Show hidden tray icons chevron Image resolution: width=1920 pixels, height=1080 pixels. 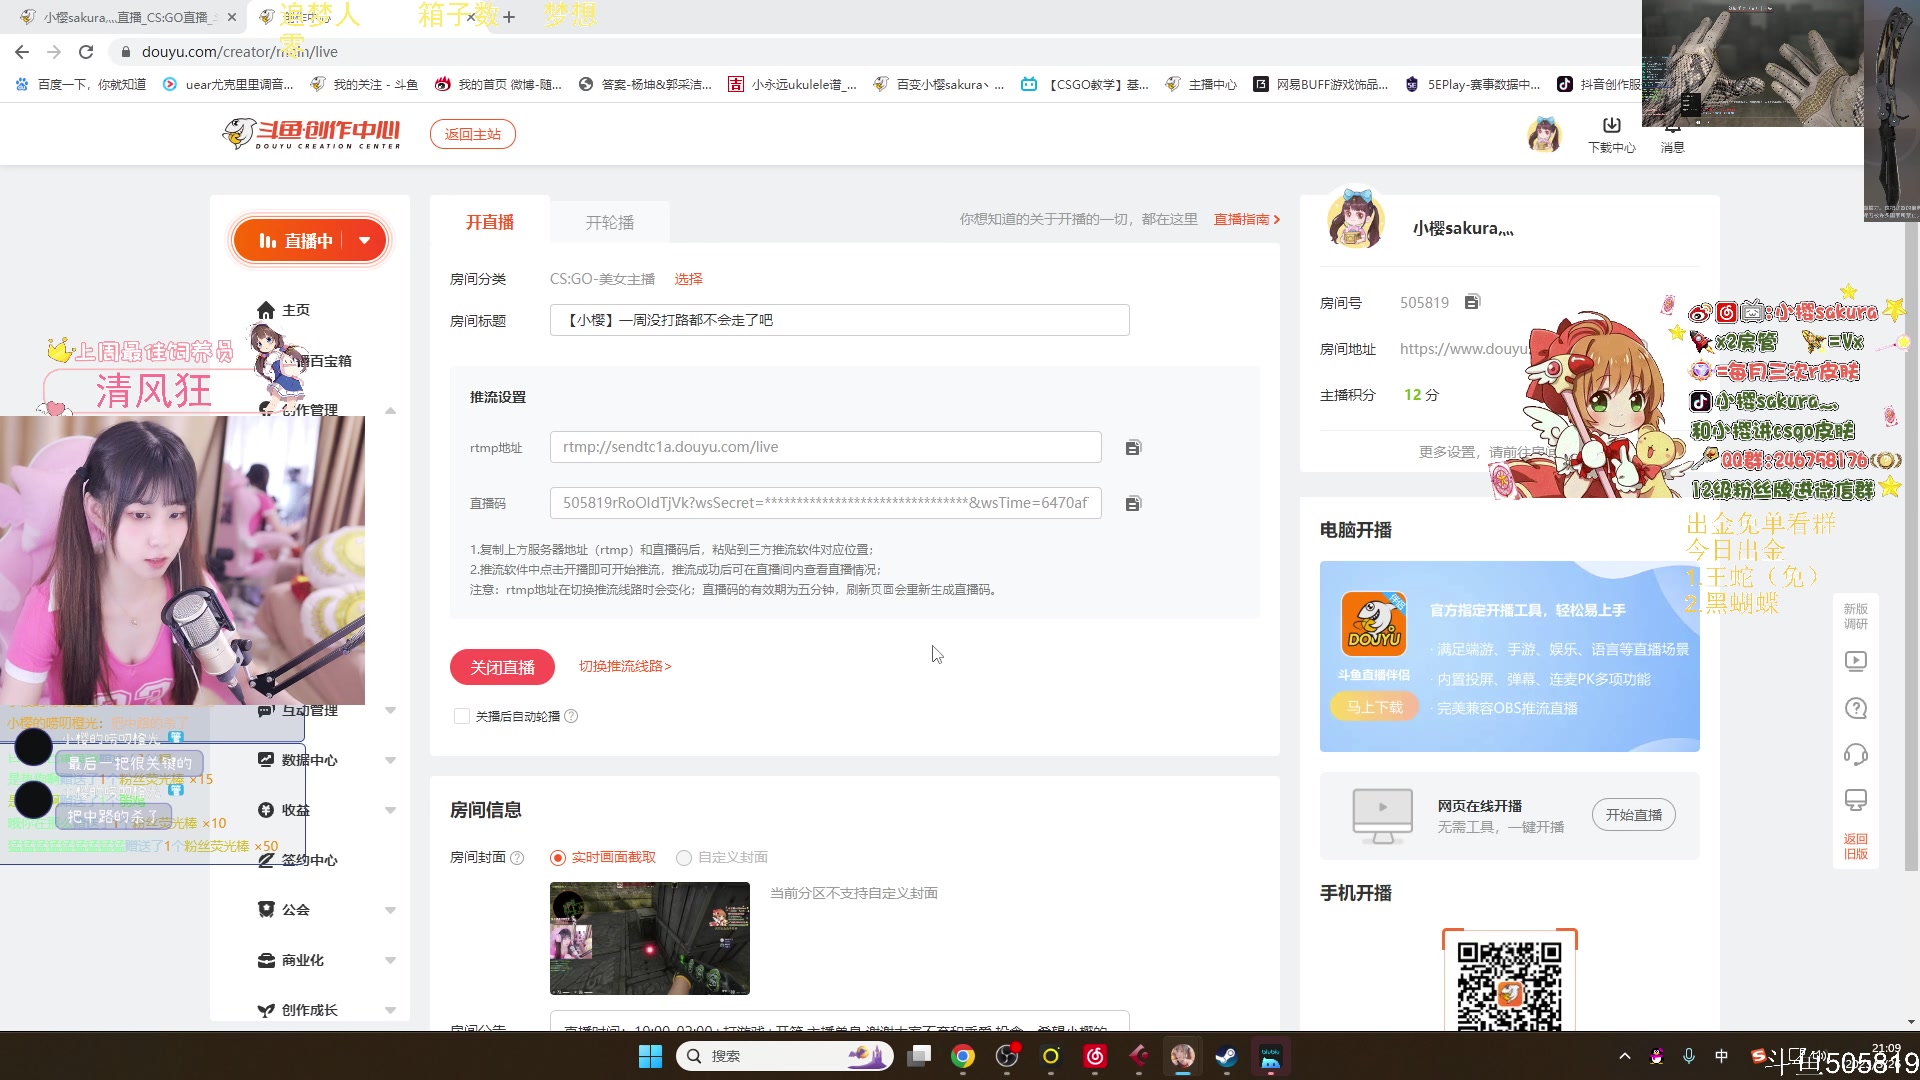pos(1625,1056)
